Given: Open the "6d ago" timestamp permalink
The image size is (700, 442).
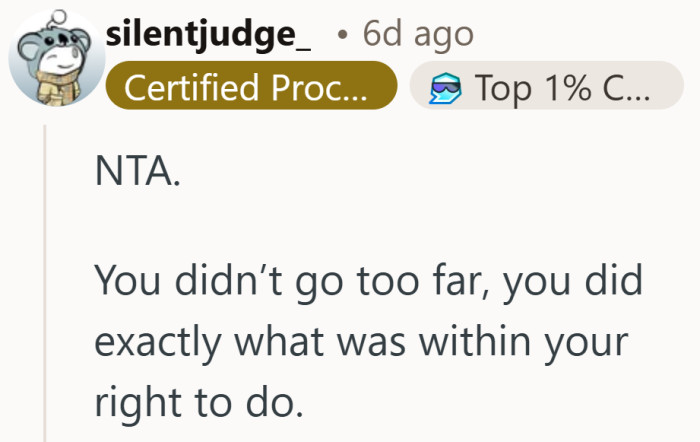Looking at the screenshot, I should tap(417, 36).
